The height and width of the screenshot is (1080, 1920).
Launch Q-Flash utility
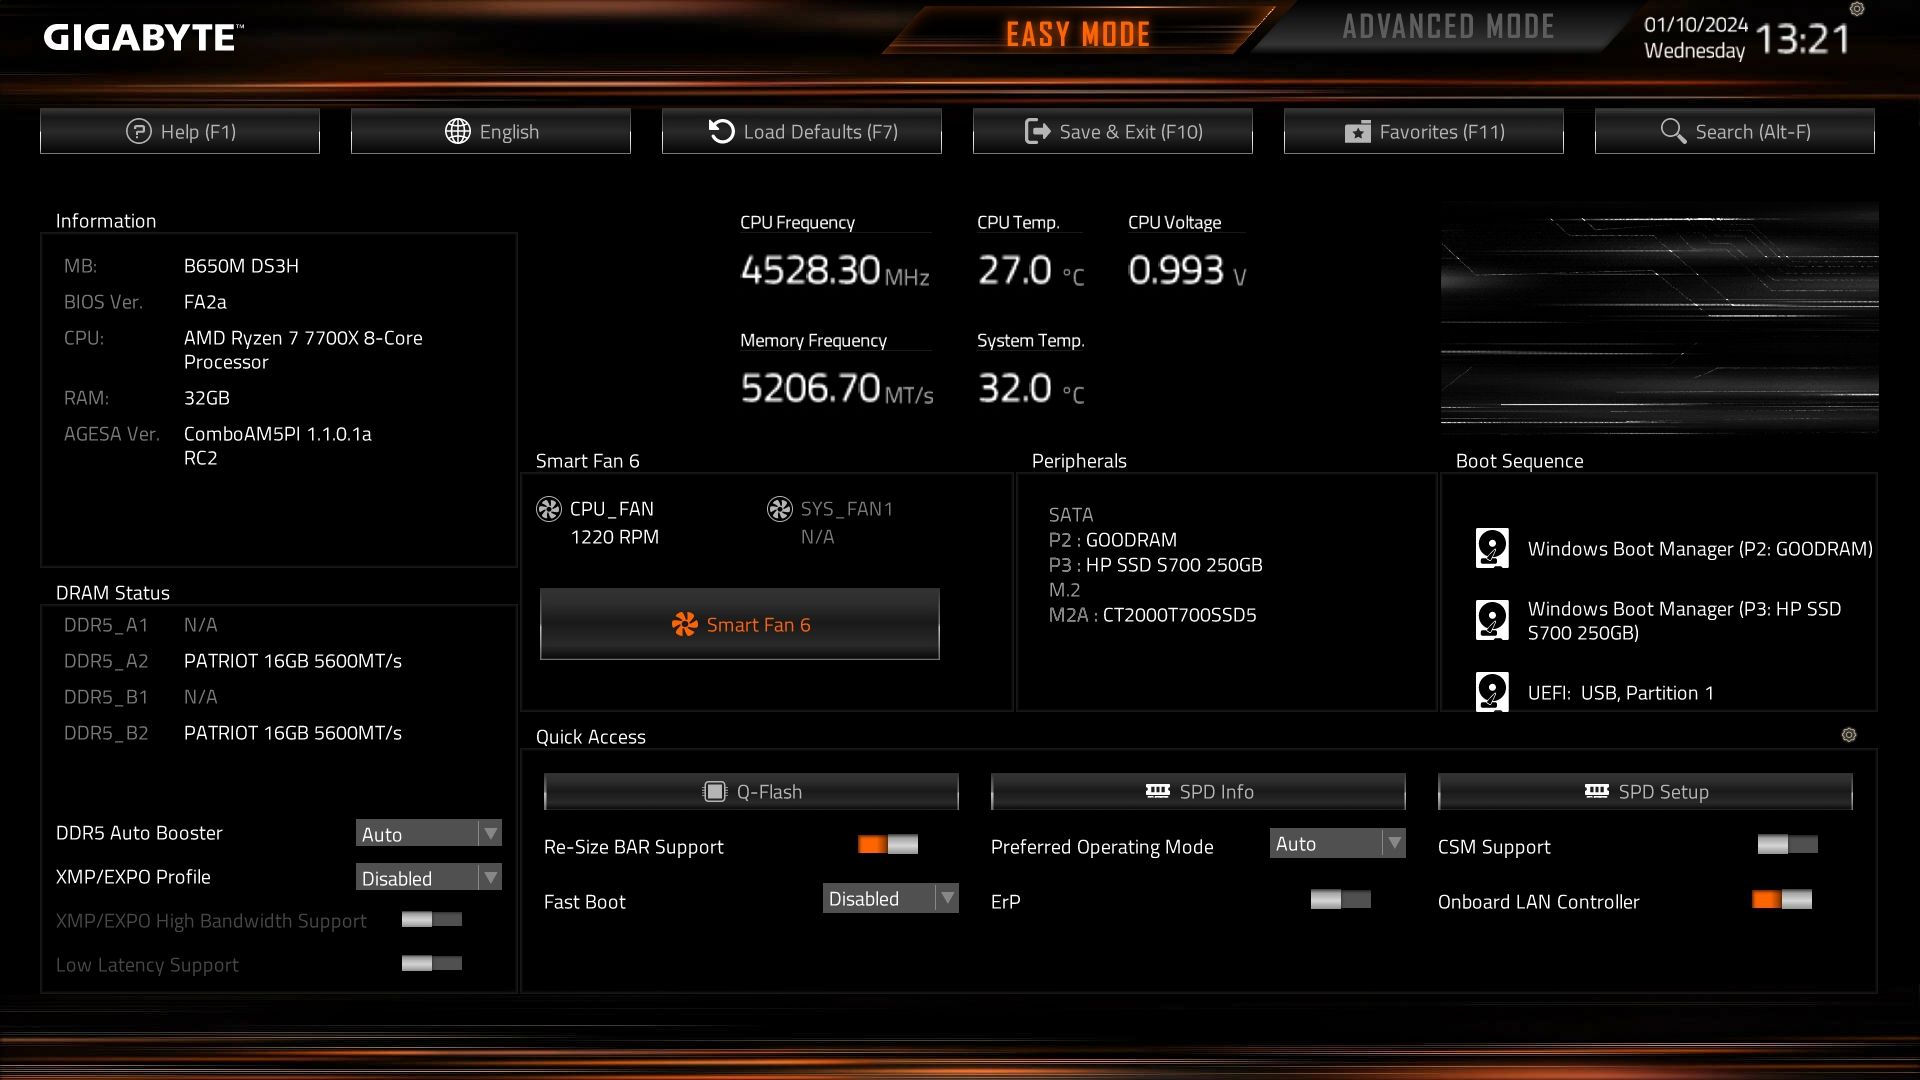tap(751, 792)
